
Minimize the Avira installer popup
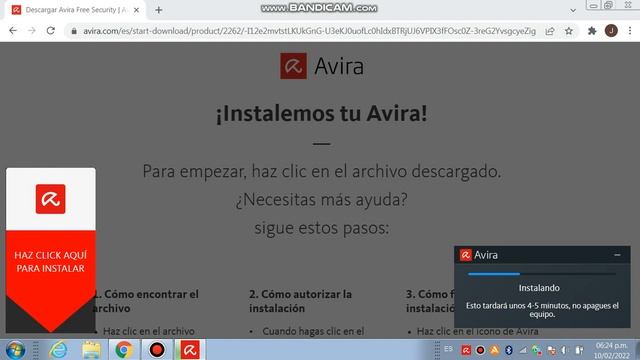[617, 255]
